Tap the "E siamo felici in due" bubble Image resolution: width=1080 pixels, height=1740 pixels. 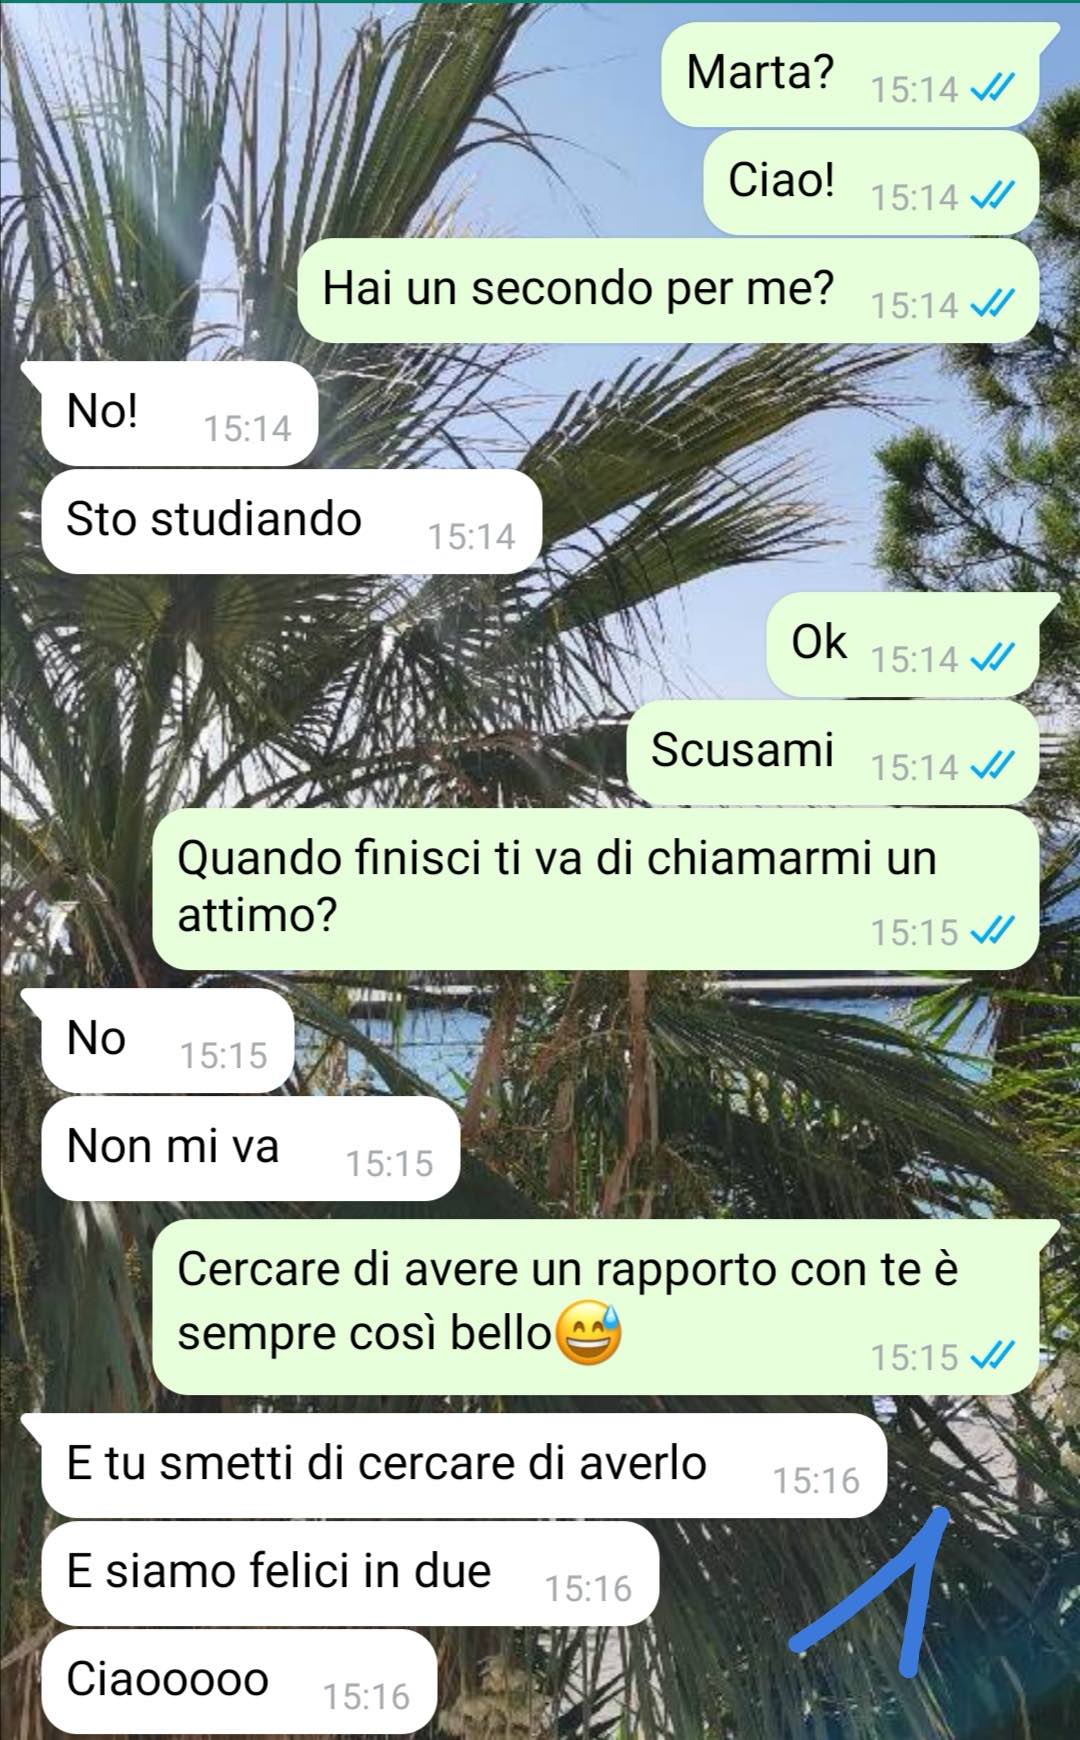tap(350, 1573)
